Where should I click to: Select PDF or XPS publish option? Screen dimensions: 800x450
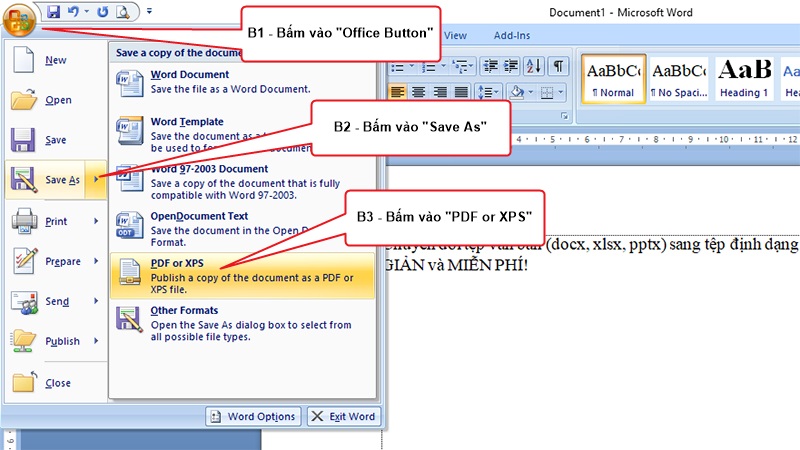(242, 276)
